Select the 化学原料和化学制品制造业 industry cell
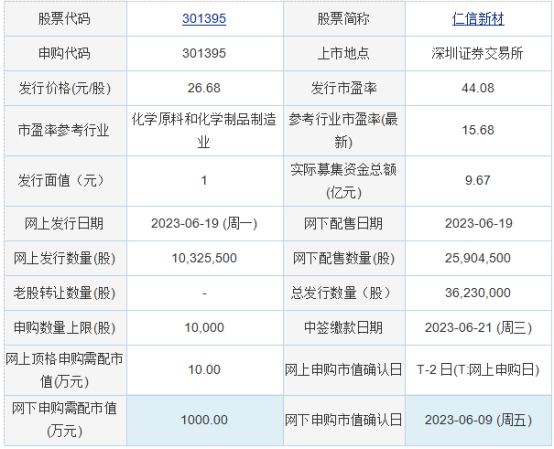The width and height of the screenshot is (554, 449). (204, 130)
